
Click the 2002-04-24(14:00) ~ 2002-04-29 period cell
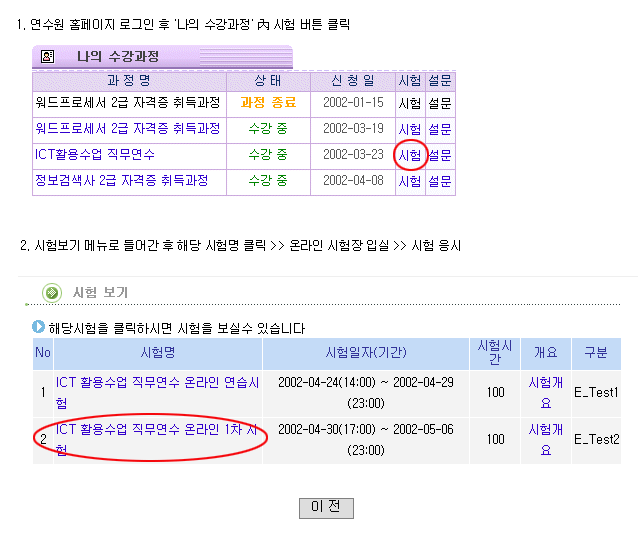(x=366, y=393)
